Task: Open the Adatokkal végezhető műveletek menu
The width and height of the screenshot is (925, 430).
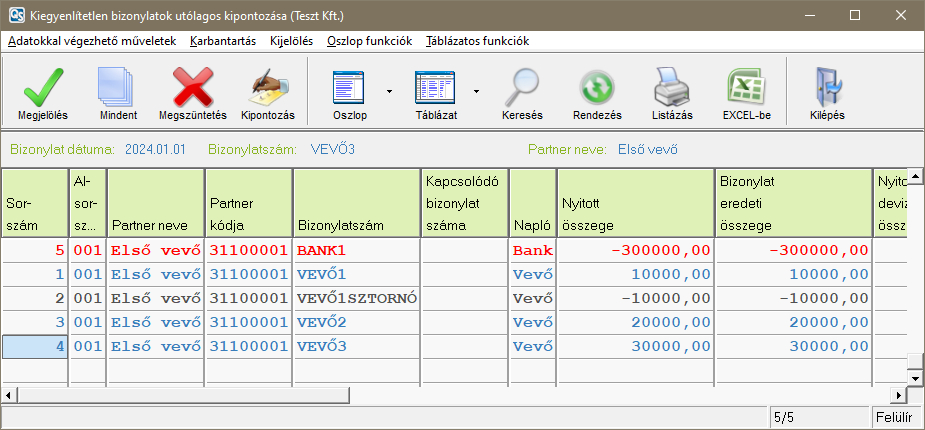Action: click(x=92, y=41)
